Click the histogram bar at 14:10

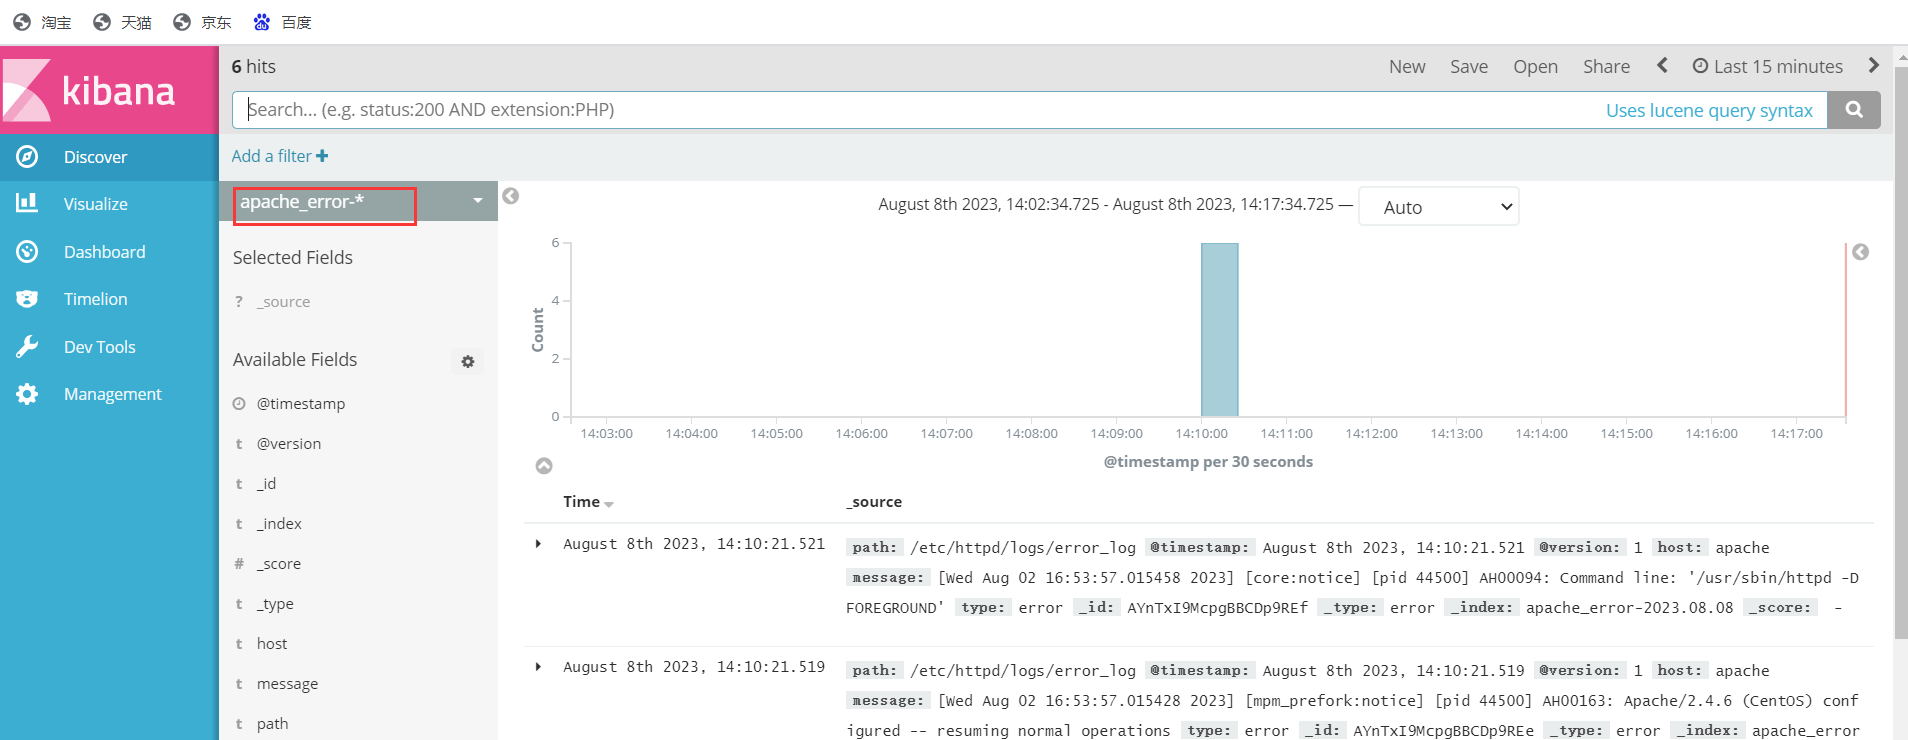click(x=1220, y=330)
